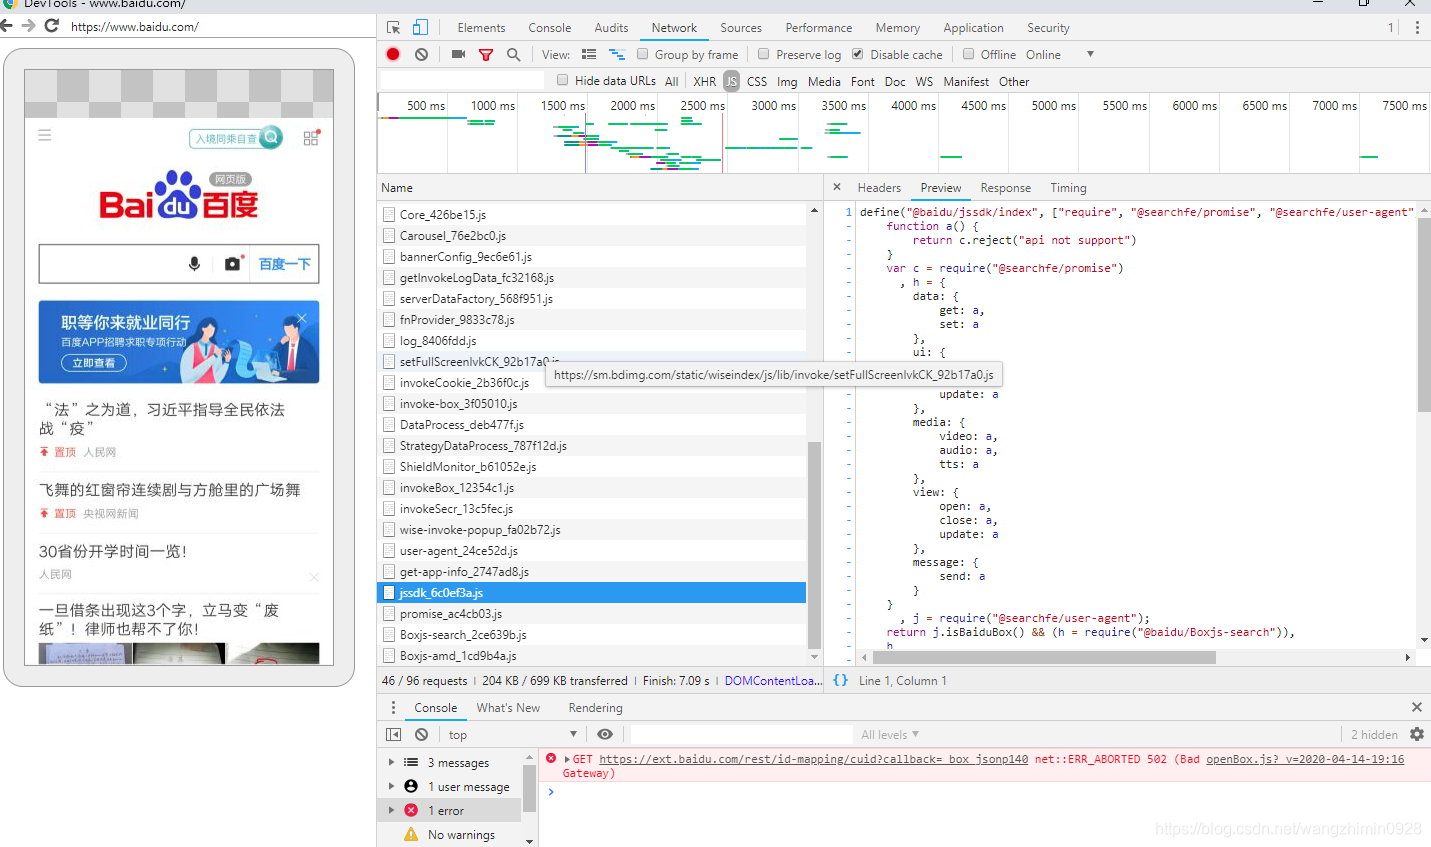Open network search magnifier icon

tap(513, 54)
